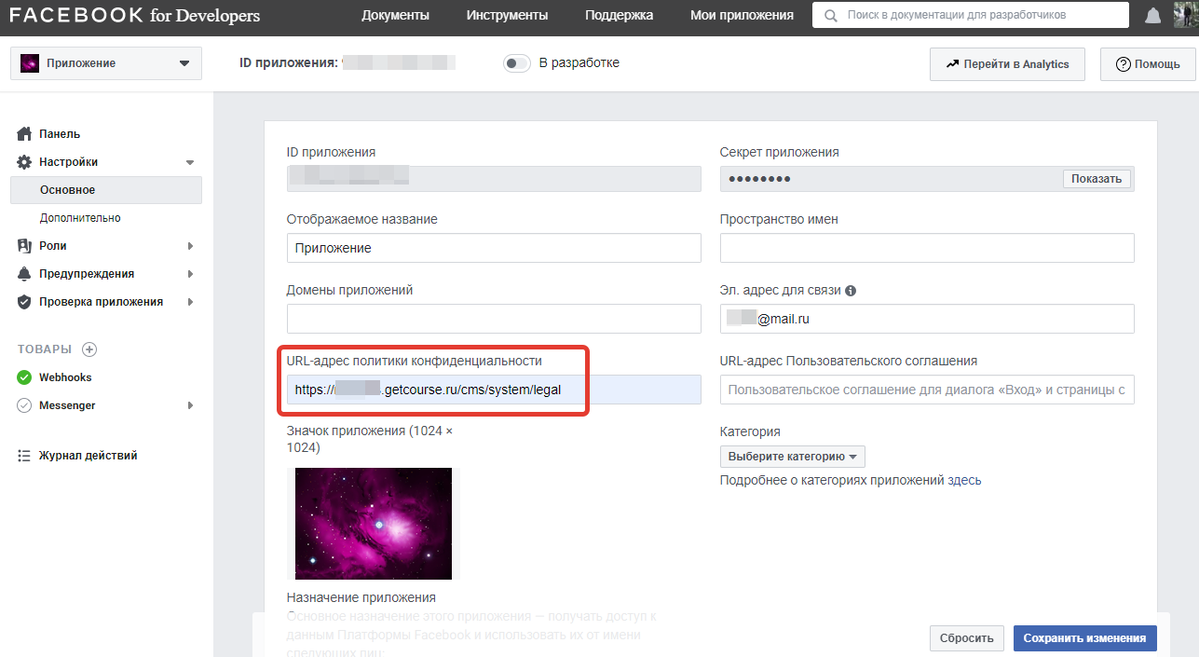
Task: Click the Эл. адрес для связи field
Action: [x=927, y=319]
